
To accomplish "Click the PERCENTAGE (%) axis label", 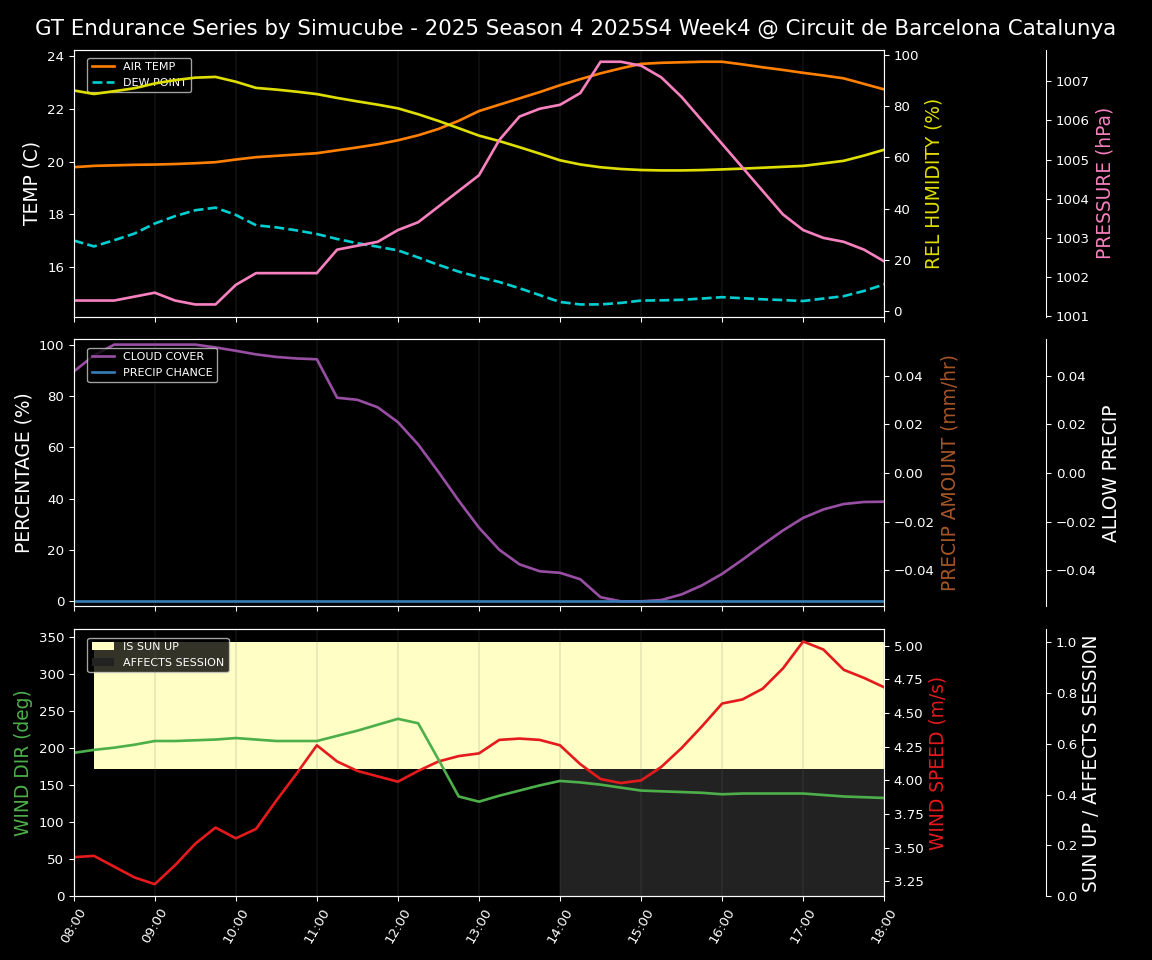I will pyautogui.click(x=24, y=472).
